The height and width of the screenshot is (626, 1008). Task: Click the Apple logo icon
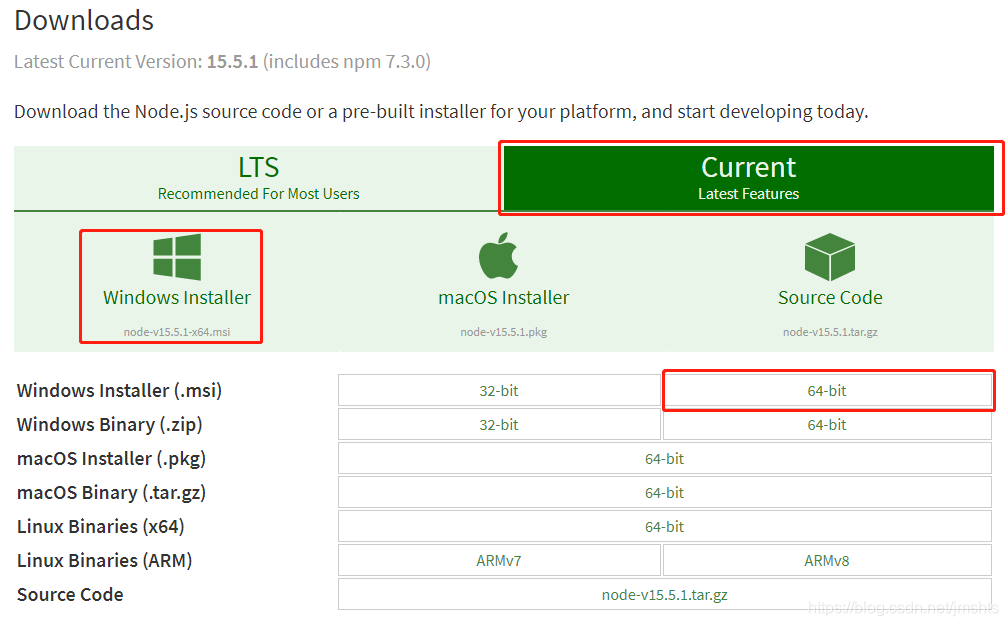click(498, 256)
